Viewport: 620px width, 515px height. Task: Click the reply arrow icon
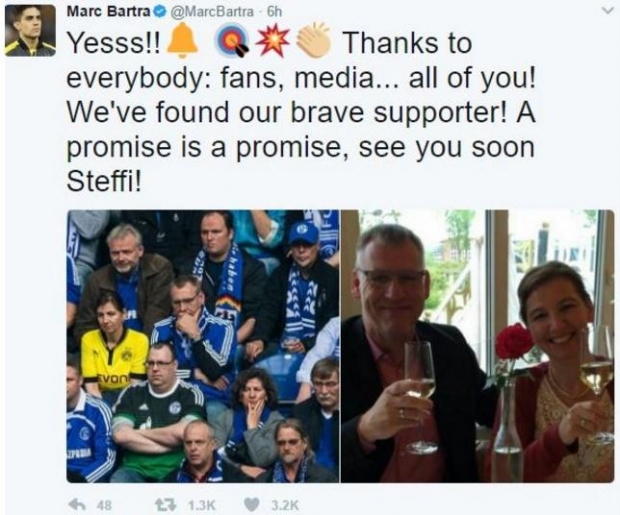click(x=76, y=504)
